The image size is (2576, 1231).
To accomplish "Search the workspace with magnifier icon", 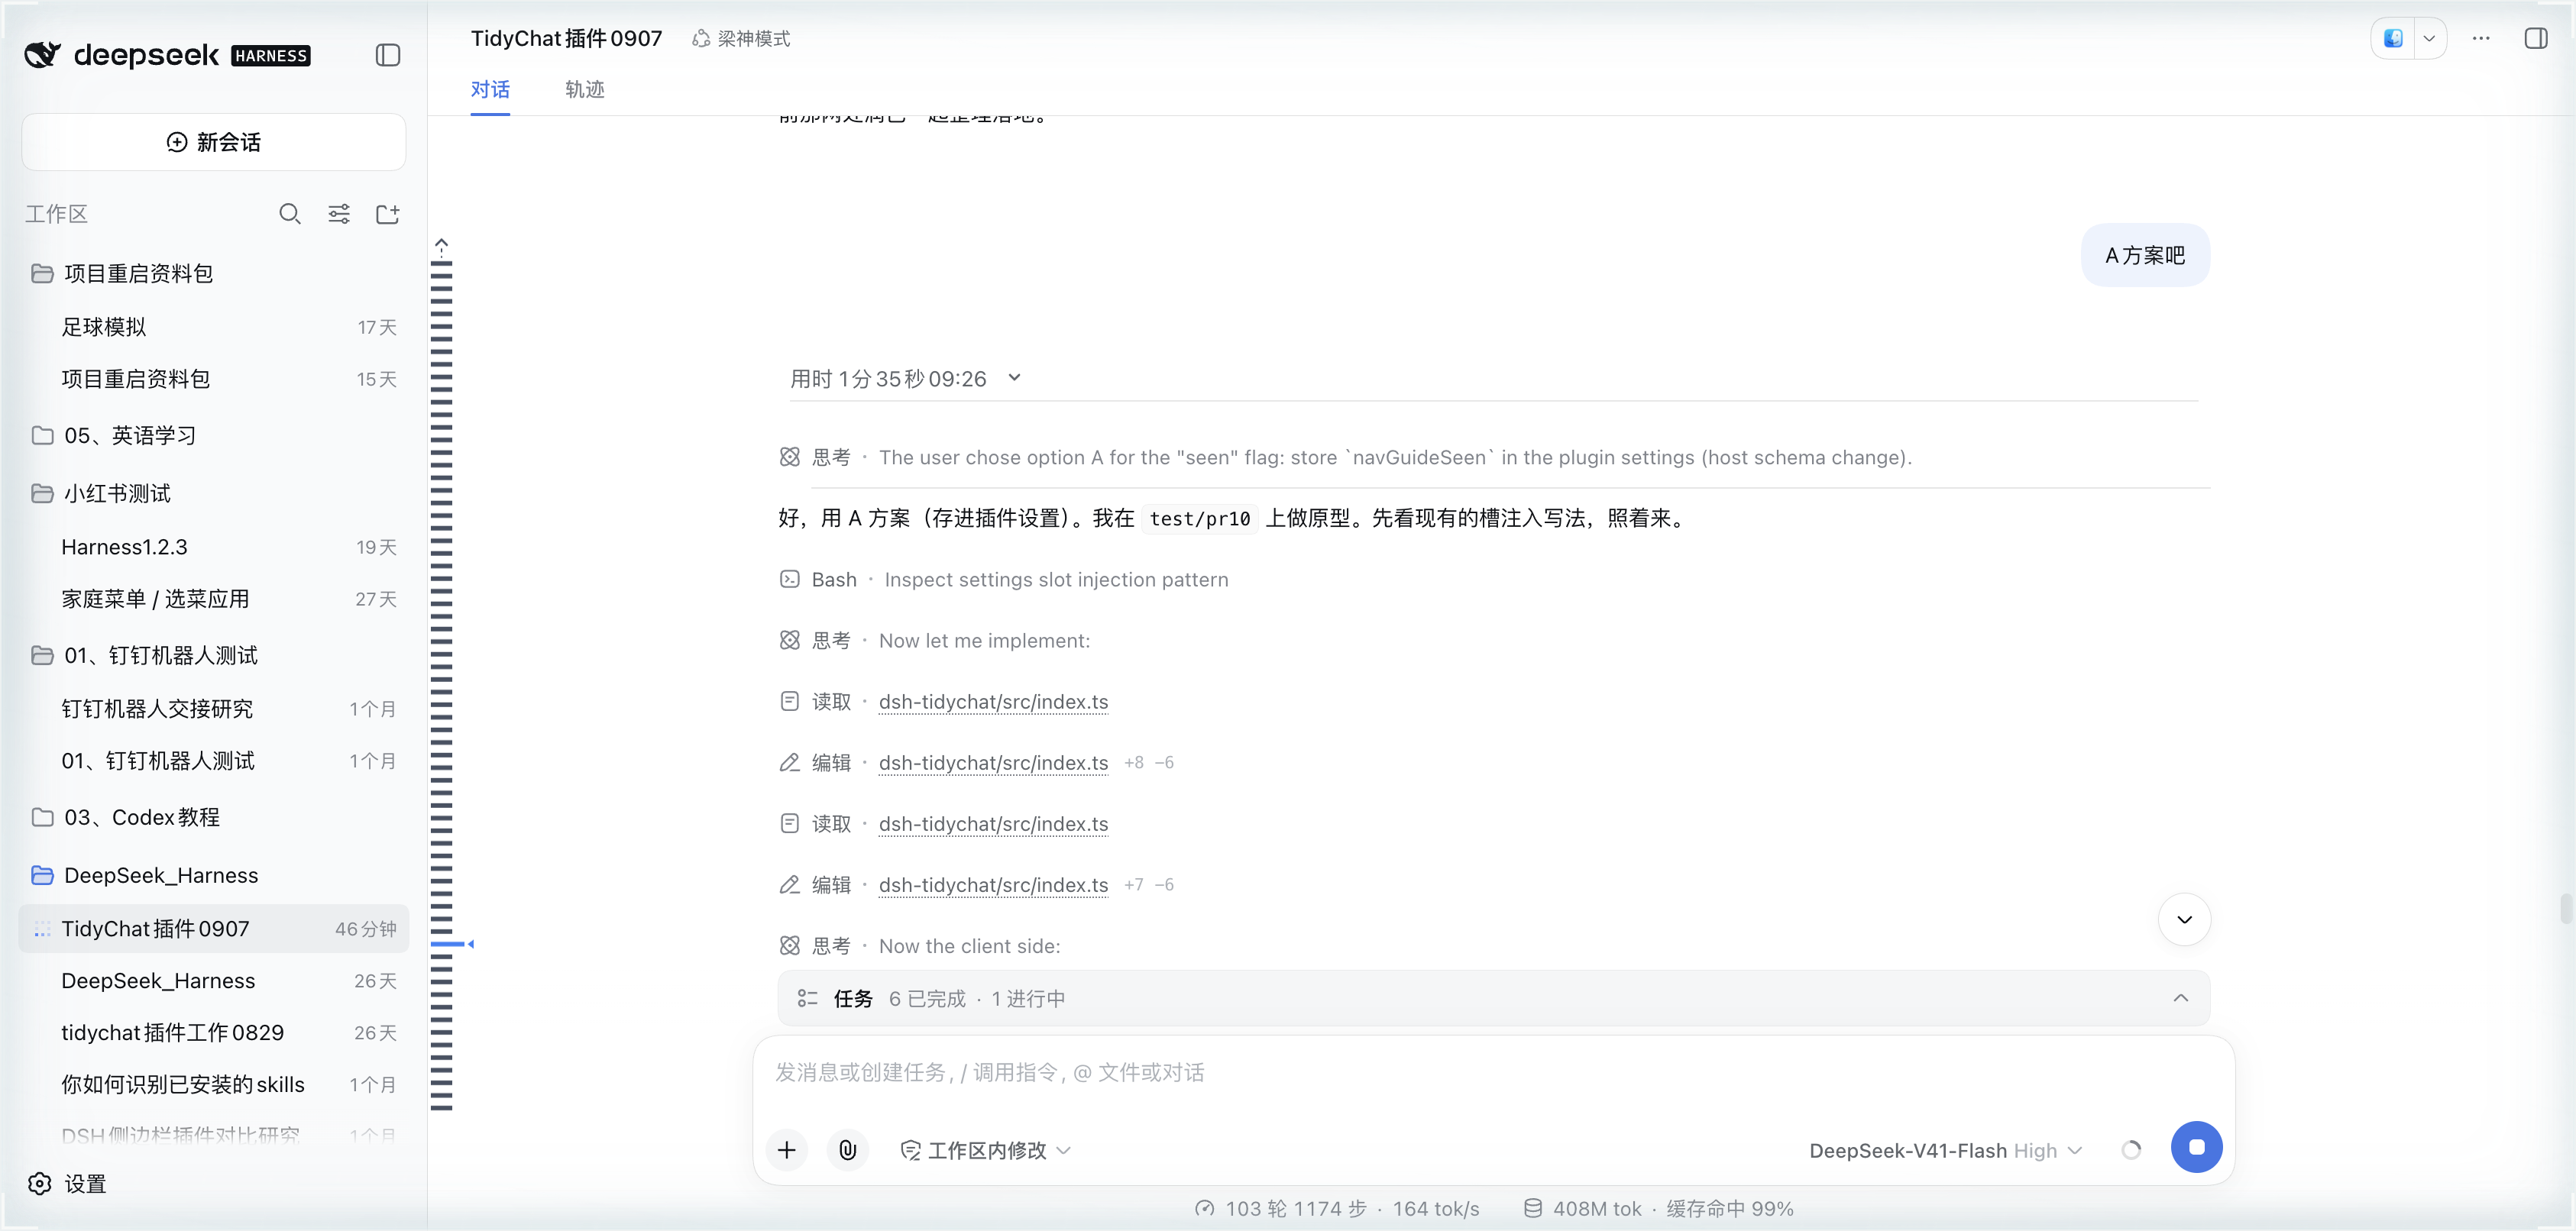I will 290,214.
